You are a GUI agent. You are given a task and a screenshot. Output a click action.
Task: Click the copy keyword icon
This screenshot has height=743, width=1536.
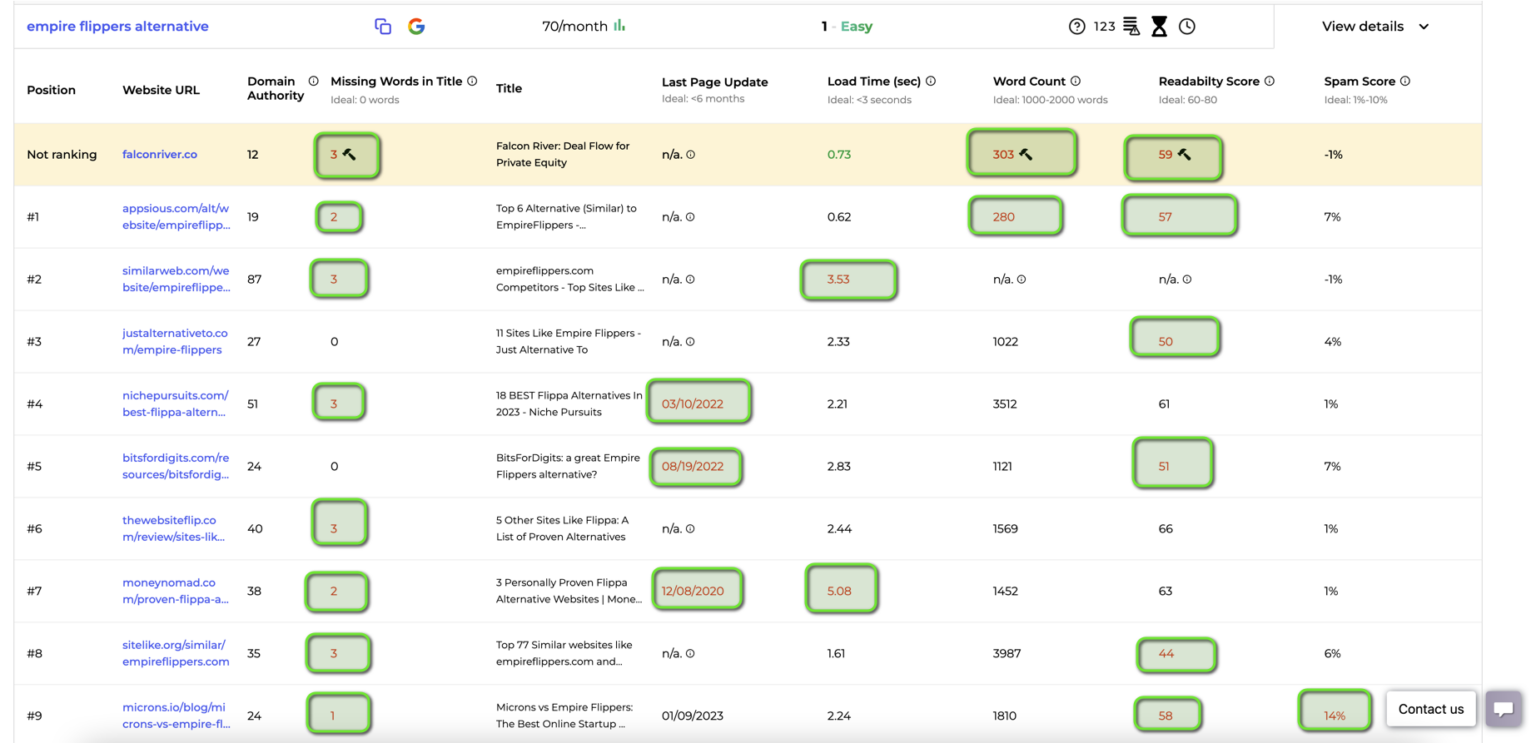pos(382,25)
